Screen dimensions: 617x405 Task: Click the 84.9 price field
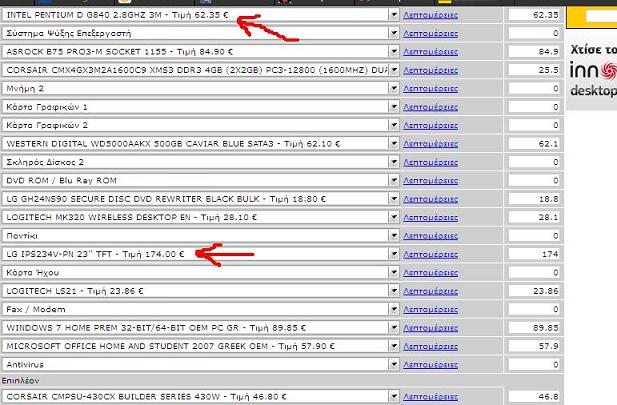534,52
